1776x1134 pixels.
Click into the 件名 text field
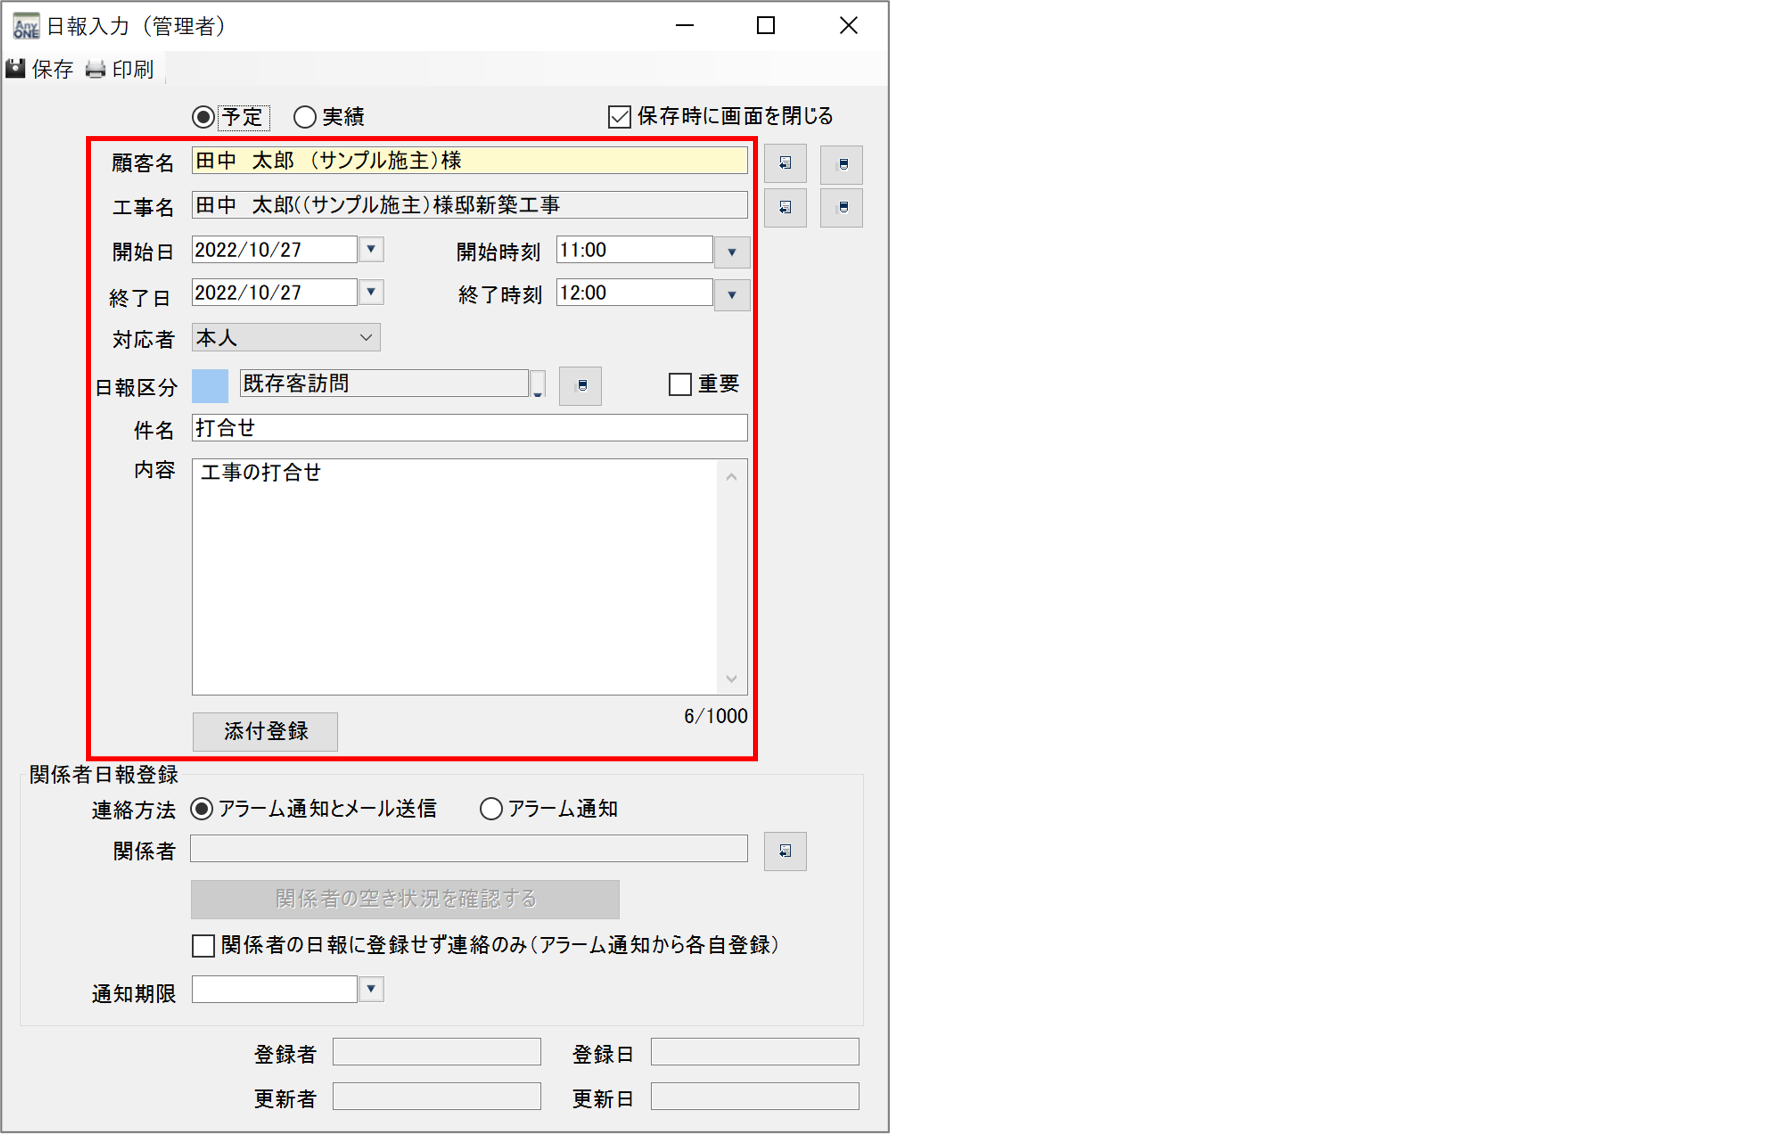469,428
